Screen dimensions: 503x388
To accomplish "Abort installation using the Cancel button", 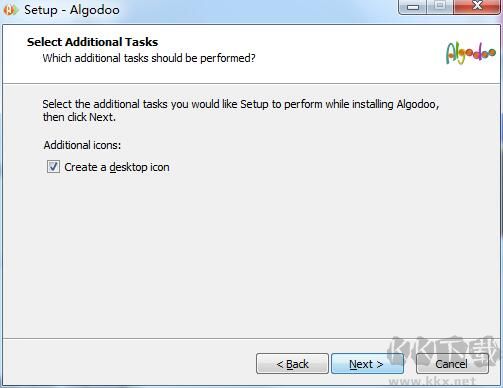I will [x=452, y=364].
